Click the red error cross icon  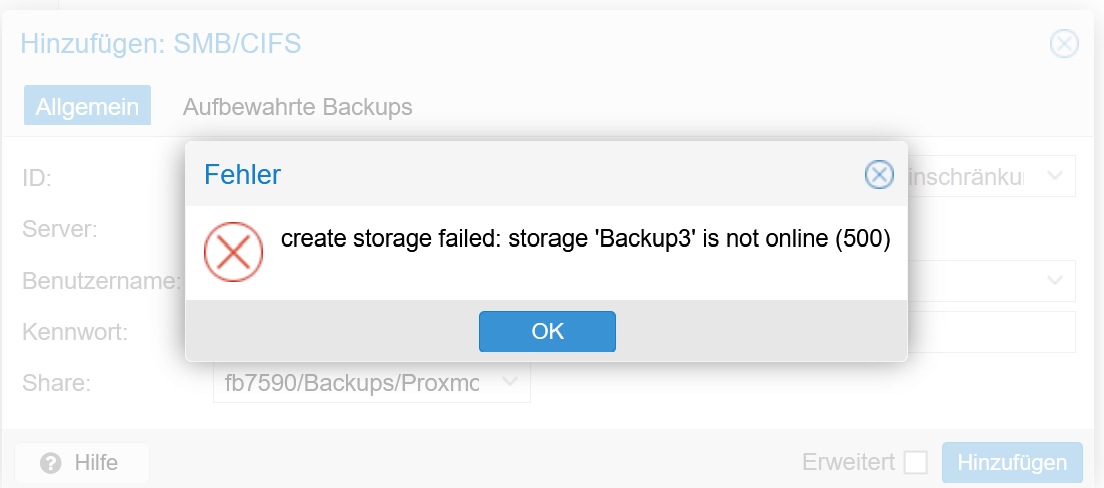[234, 252]
